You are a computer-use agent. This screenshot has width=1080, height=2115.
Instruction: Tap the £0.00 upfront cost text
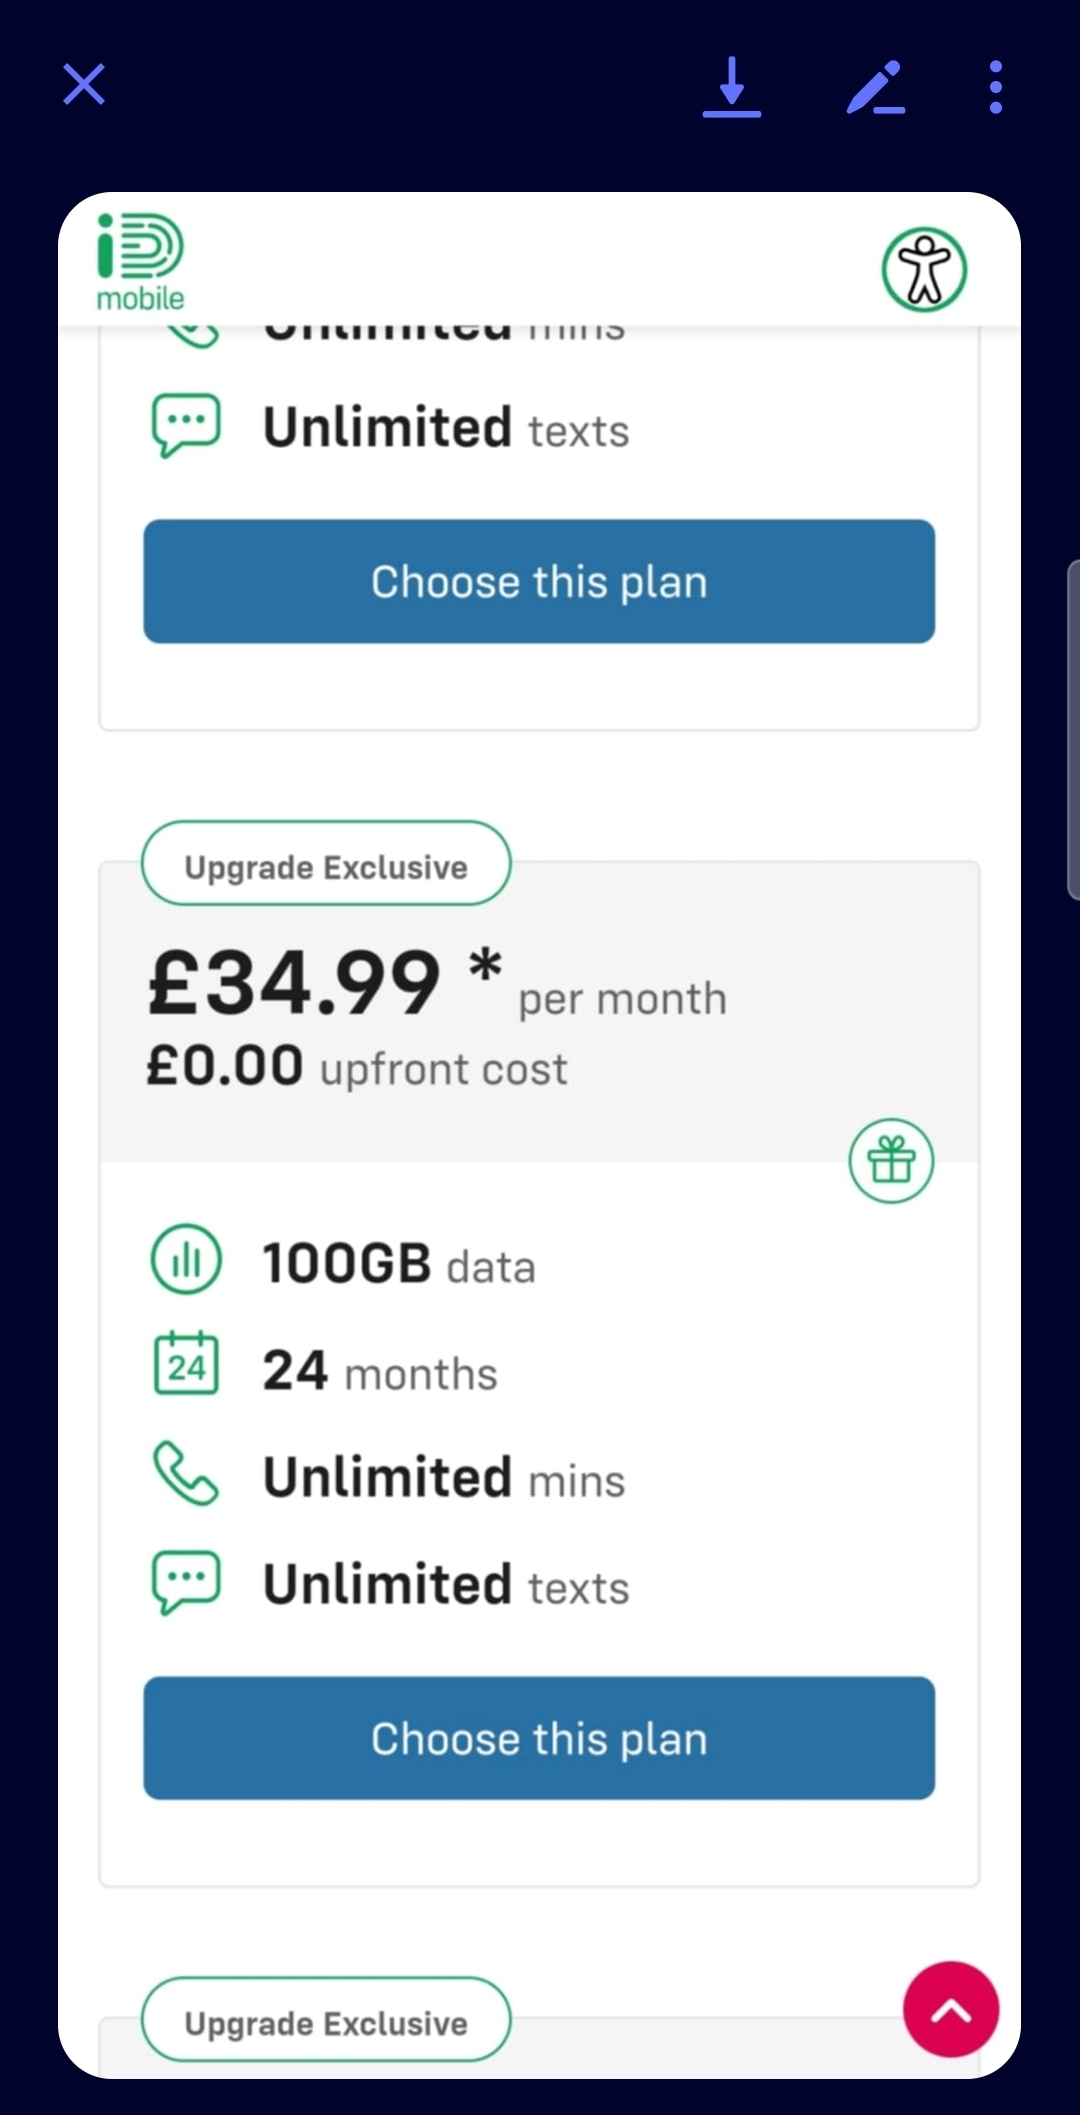[x=357, y=1067]
